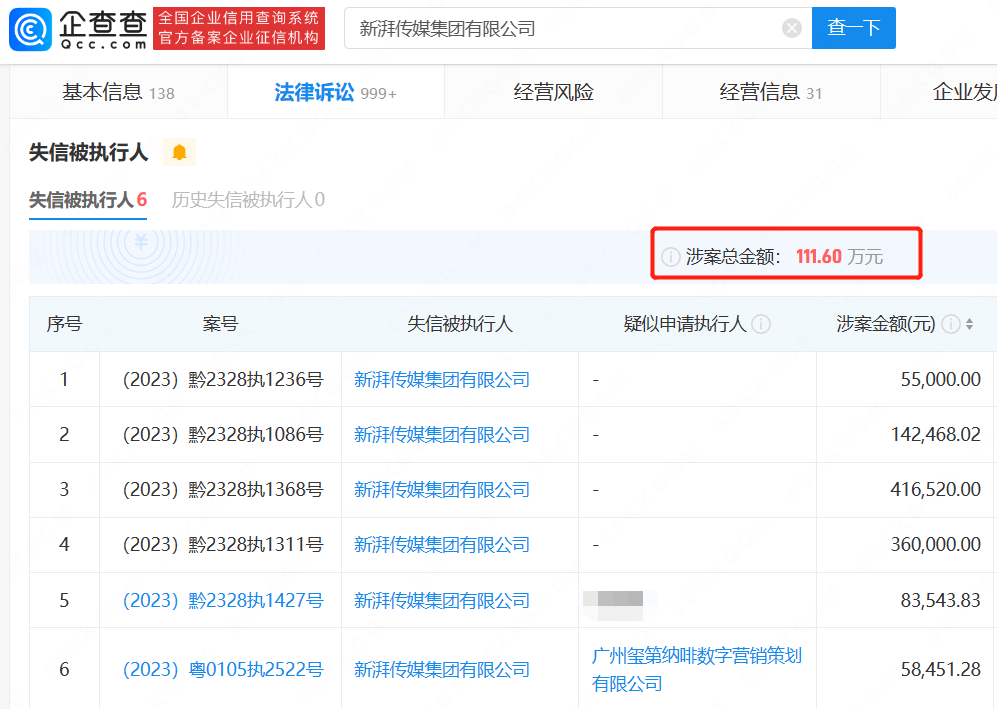Open the 法律诉讼 tab
Screen dimensions: 997x709
(x=336, y=93)
